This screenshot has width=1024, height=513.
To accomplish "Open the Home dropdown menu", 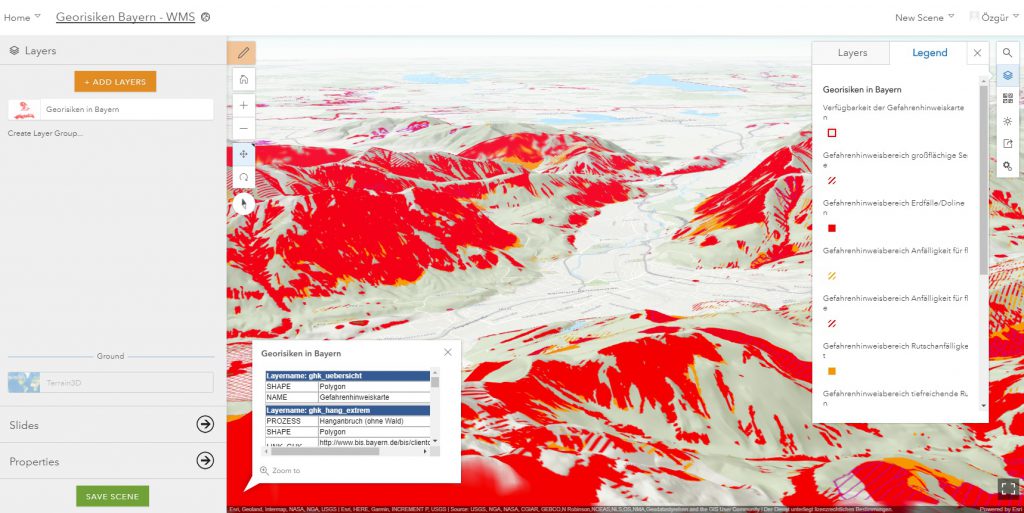I will 22,18.
